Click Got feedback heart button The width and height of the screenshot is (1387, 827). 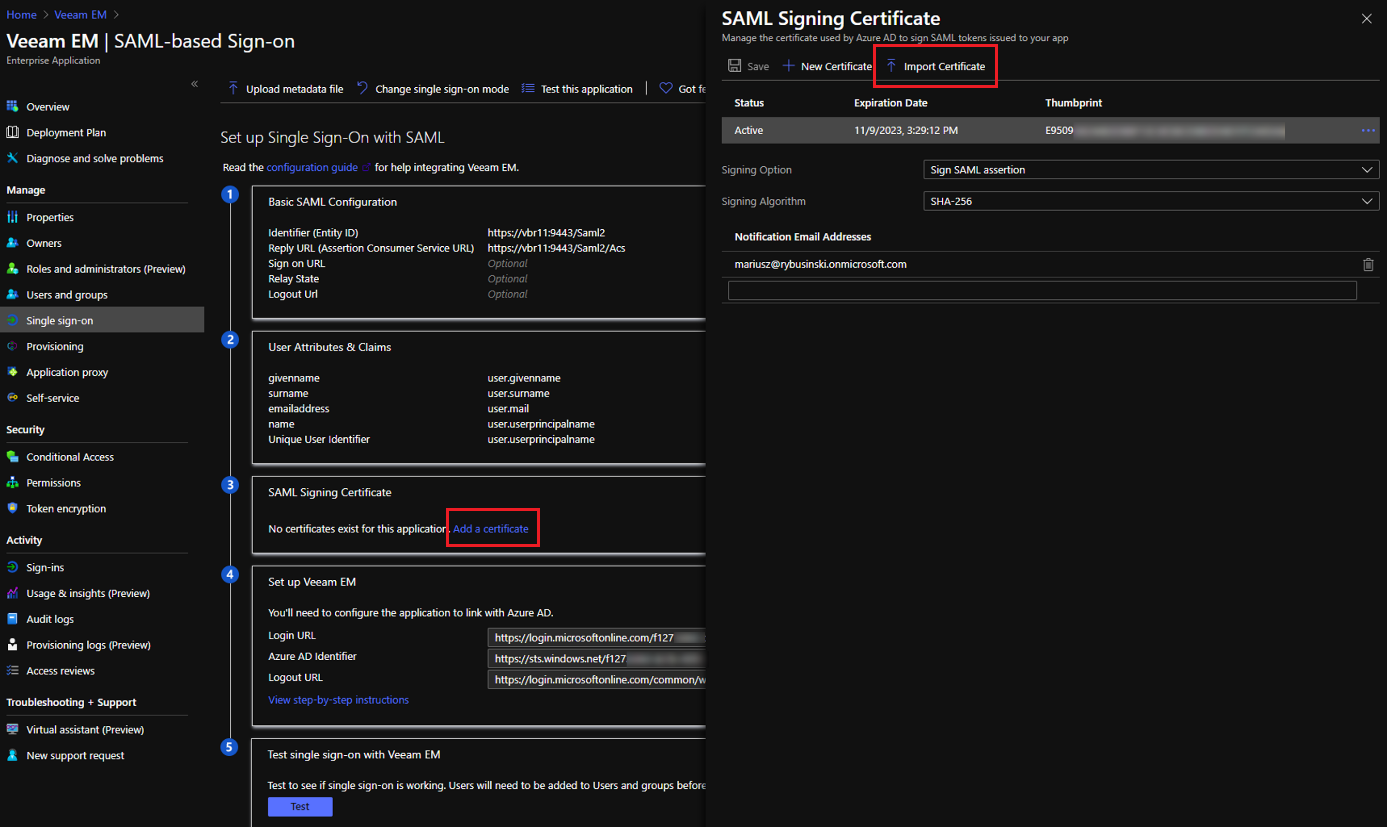click(682, 89)
